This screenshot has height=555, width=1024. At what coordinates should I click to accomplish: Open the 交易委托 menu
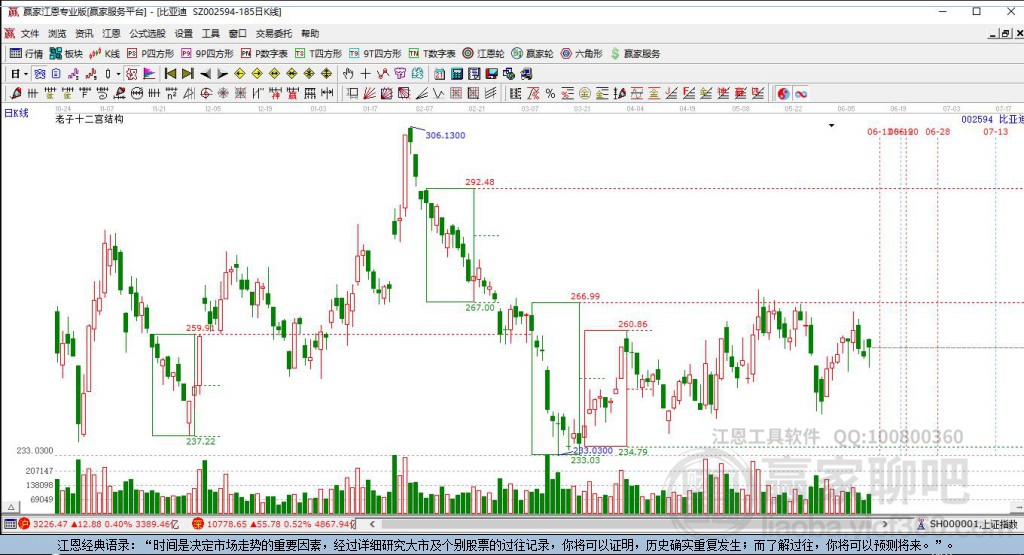[274, 33]
